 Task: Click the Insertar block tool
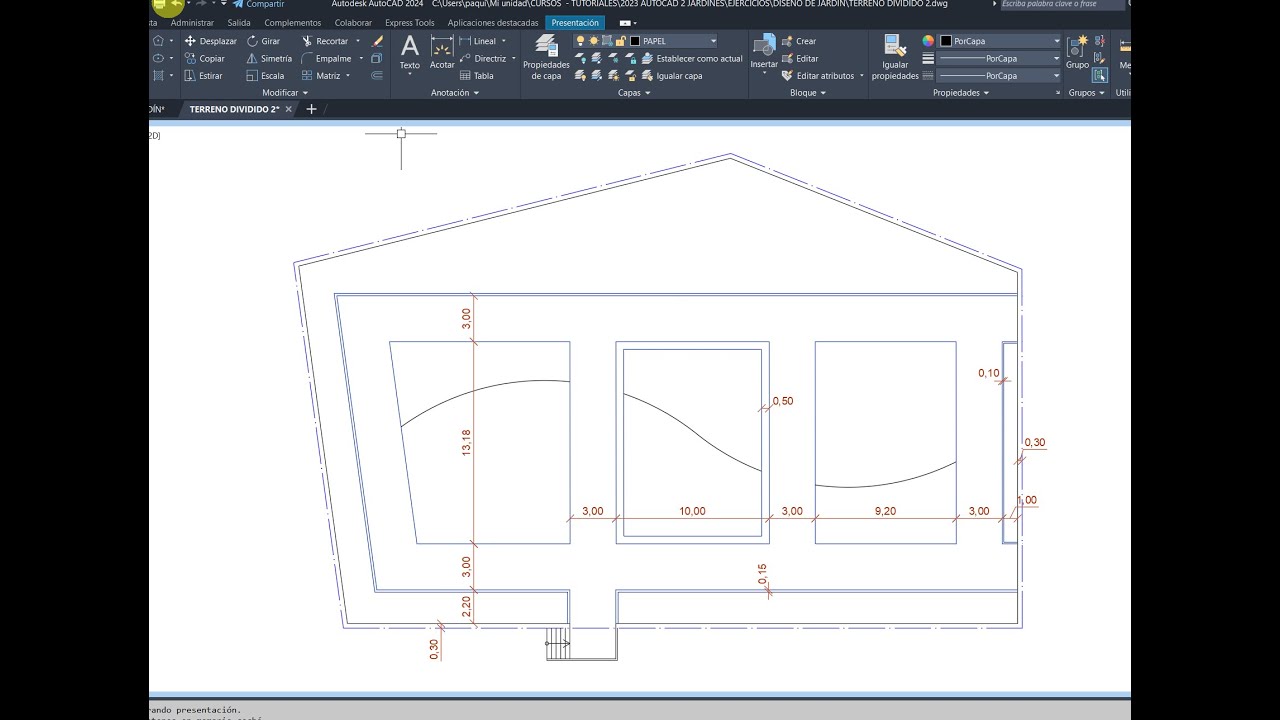(x=764, y=53)
